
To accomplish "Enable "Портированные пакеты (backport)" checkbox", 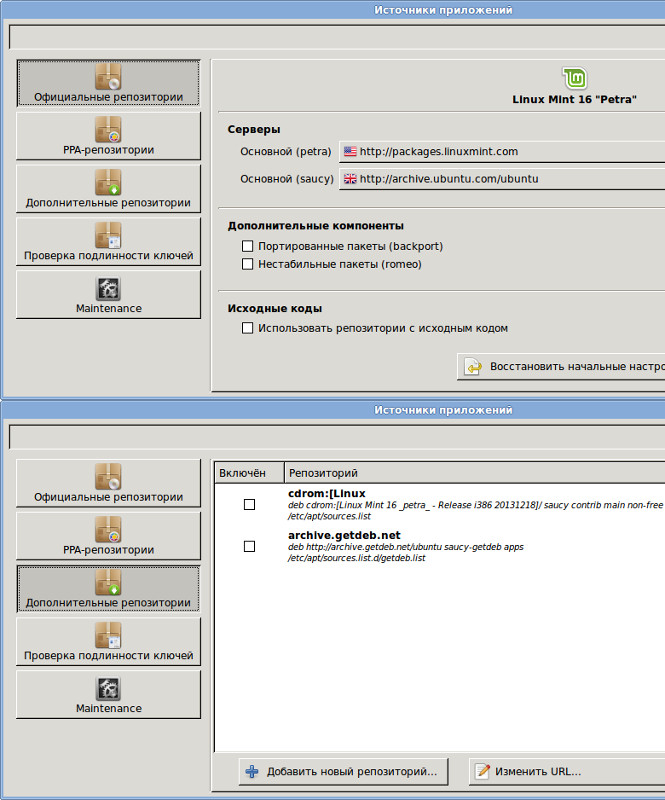I will point(248,246).
